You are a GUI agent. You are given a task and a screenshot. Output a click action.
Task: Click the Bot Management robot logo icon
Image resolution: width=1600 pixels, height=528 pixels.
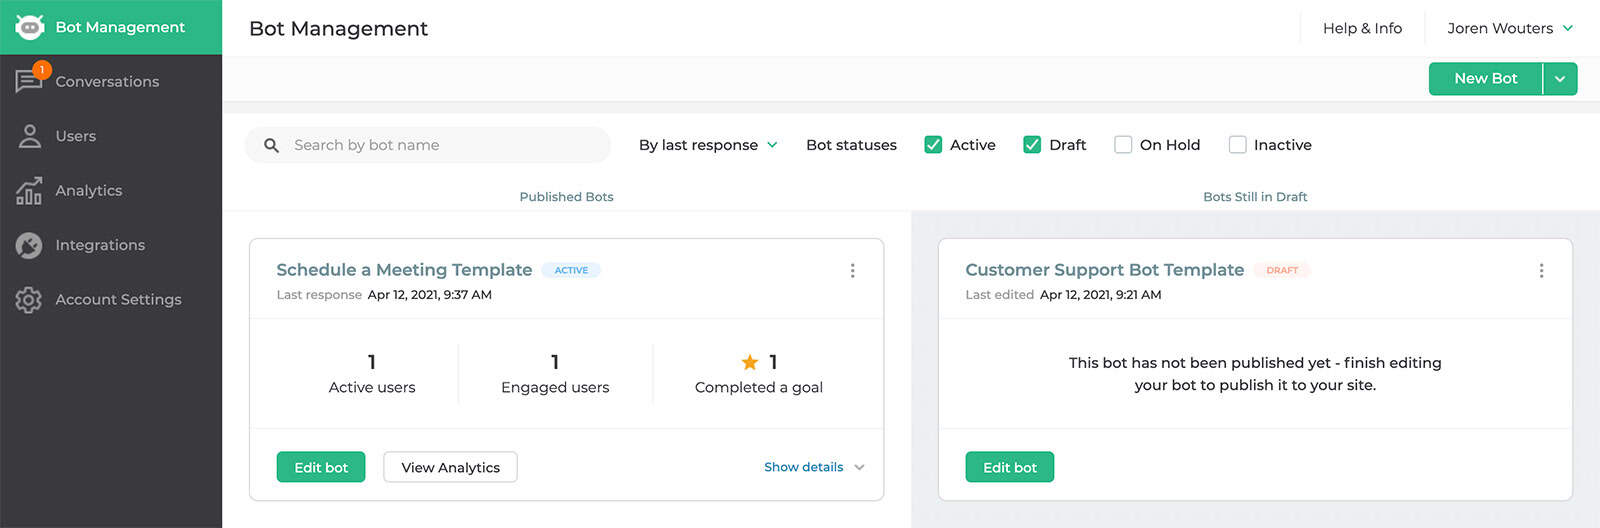(29, 27)
